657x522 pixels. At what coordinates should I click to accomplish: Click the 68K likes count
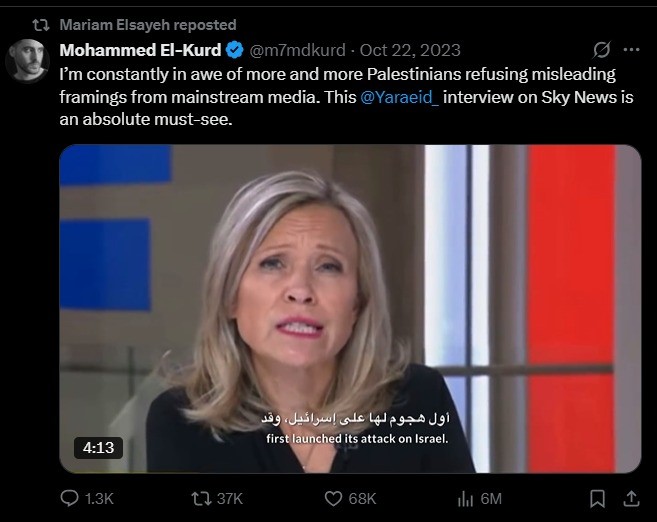(x=362, y=499)
